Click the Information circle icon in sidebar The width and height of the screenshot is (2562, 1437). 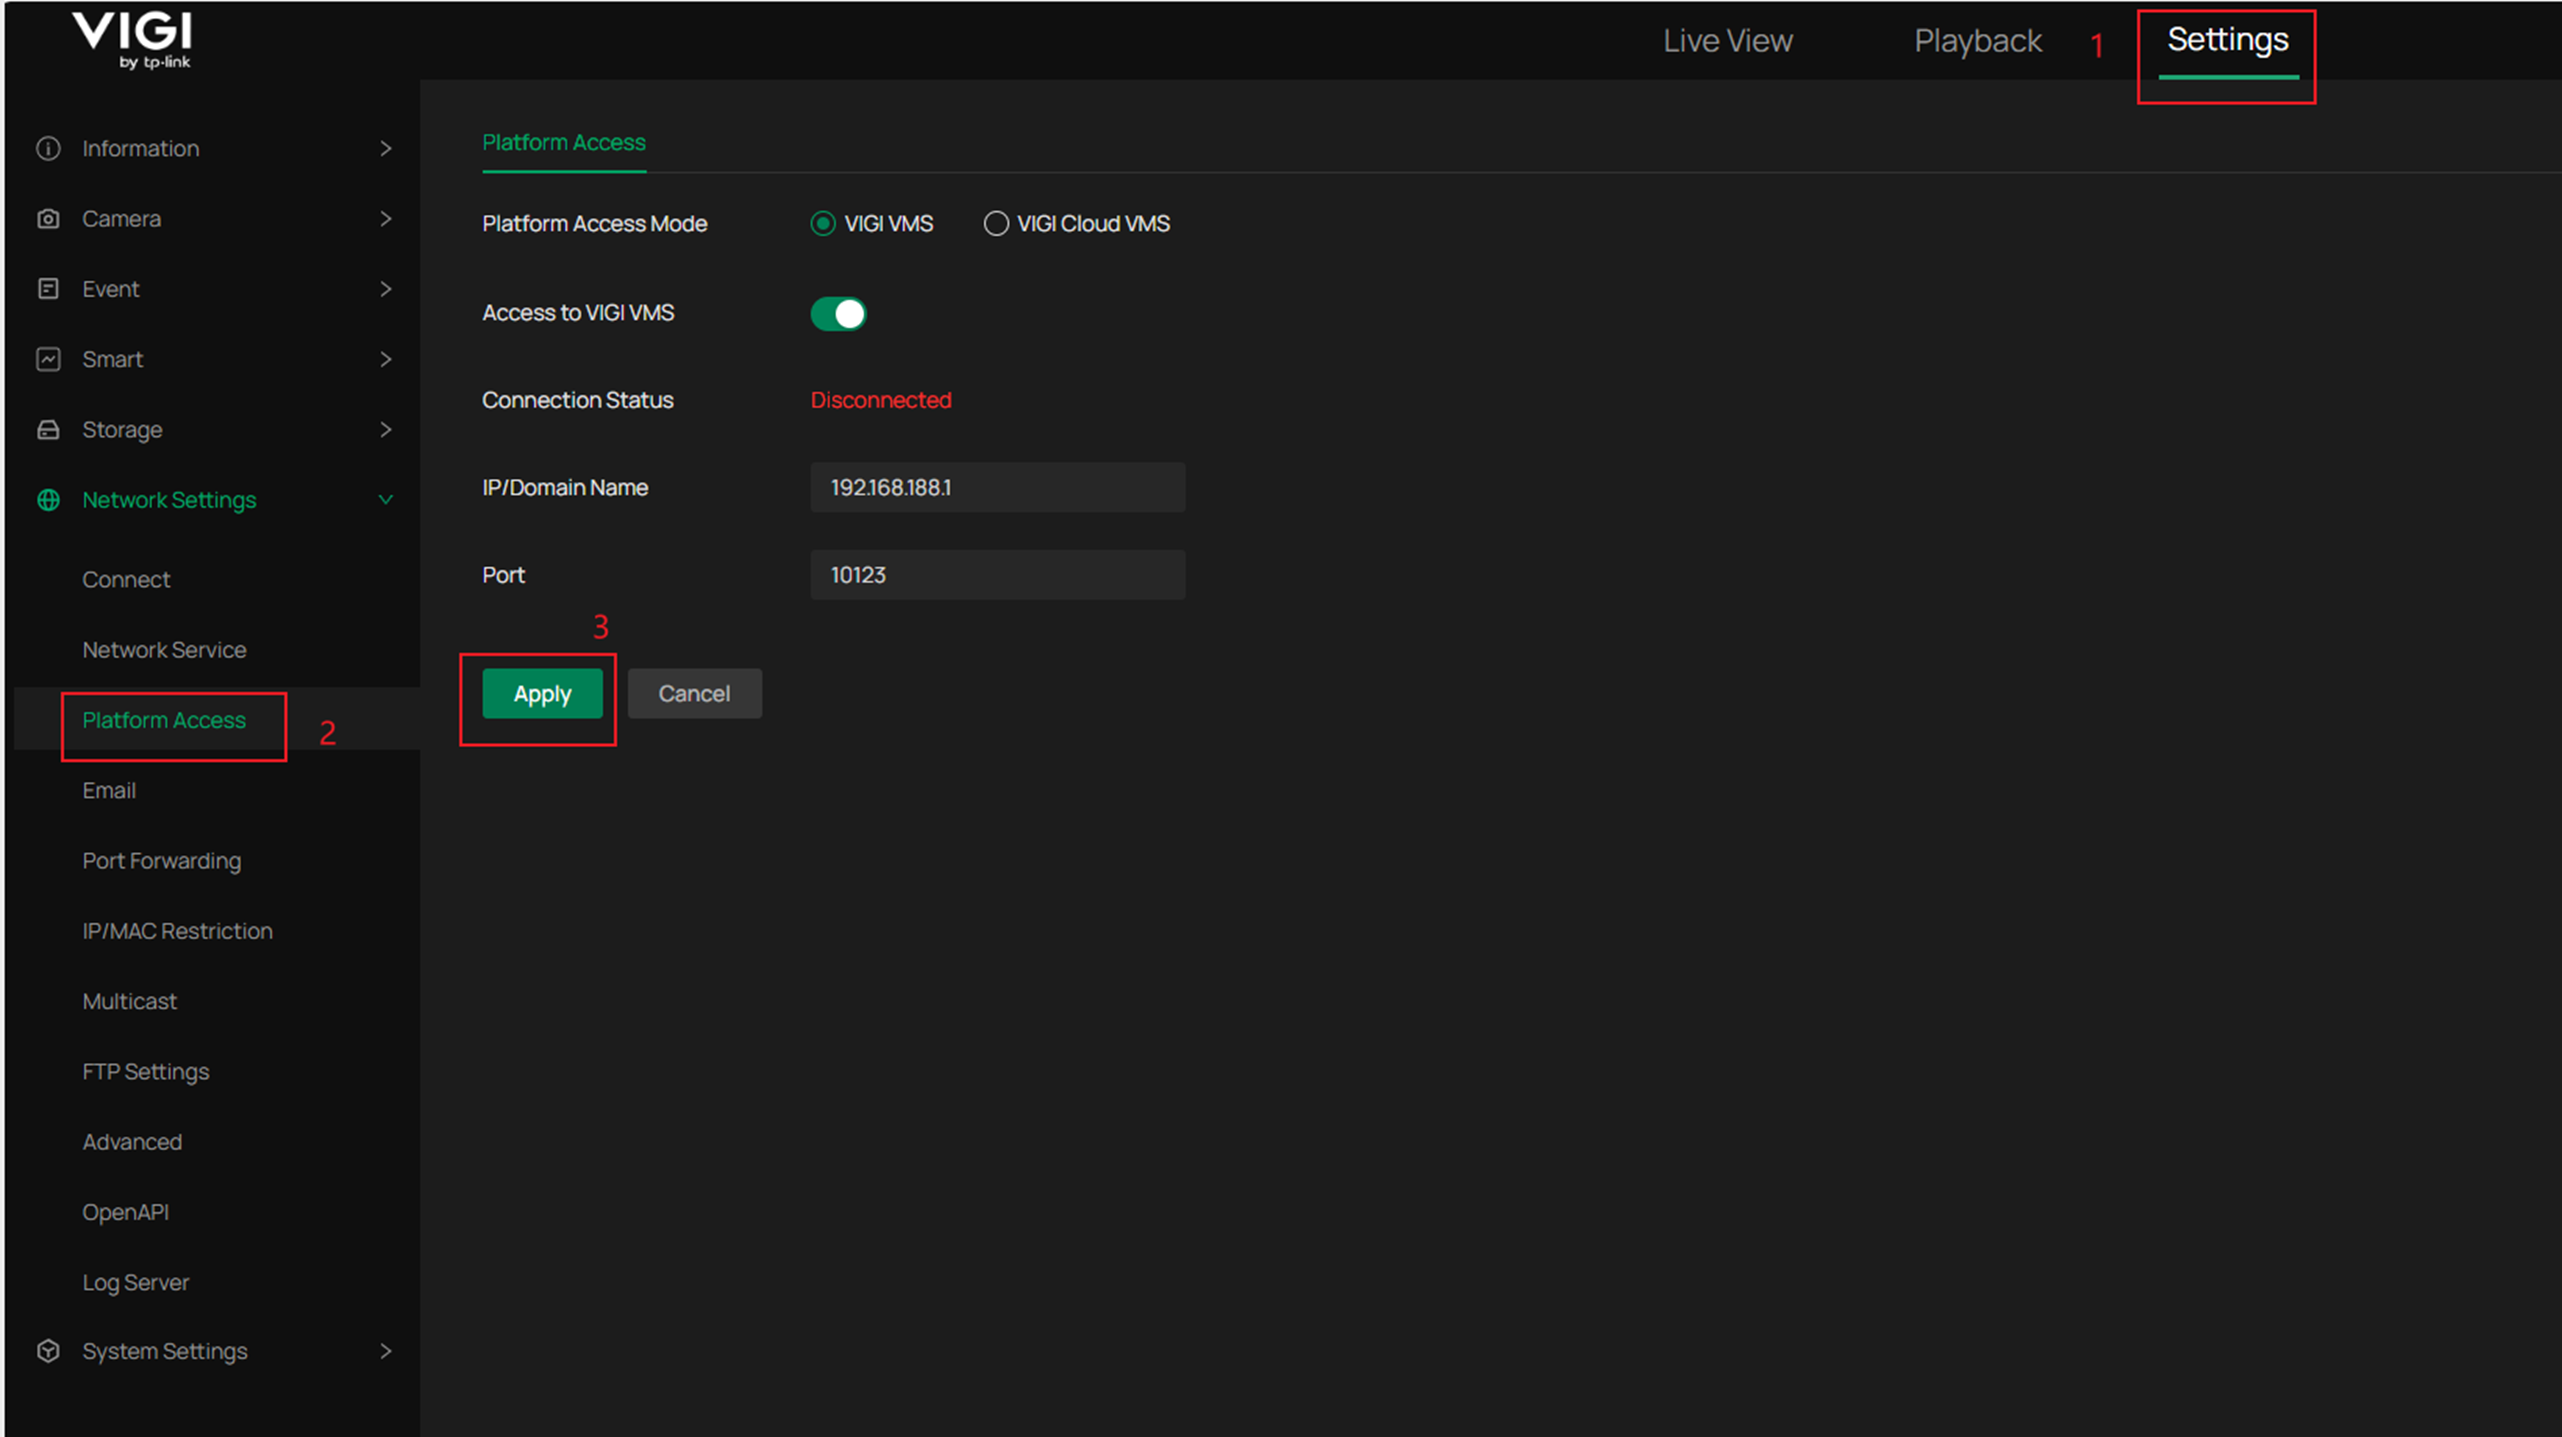pyautogui.click(x=48, y=148)
